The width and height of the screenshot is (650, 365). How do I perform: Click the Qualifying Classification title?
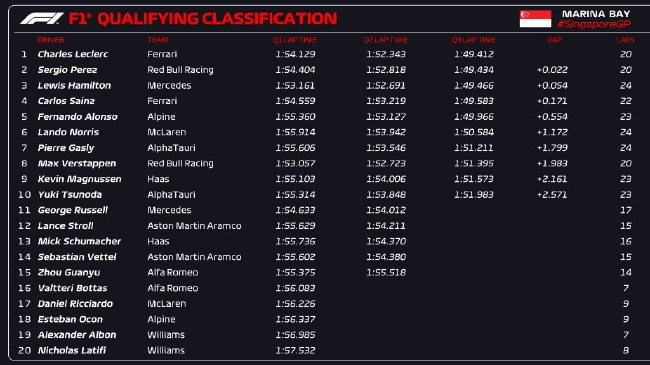[x=217, y=19]
